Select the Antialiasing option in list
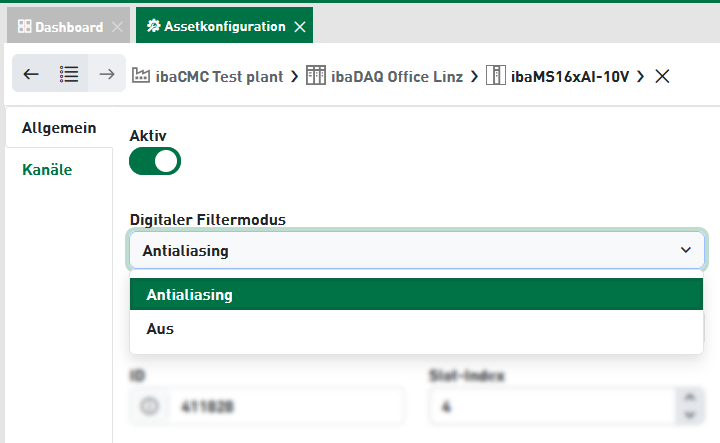The height and width of the screenshot is (443, 720). pos(416,294)
